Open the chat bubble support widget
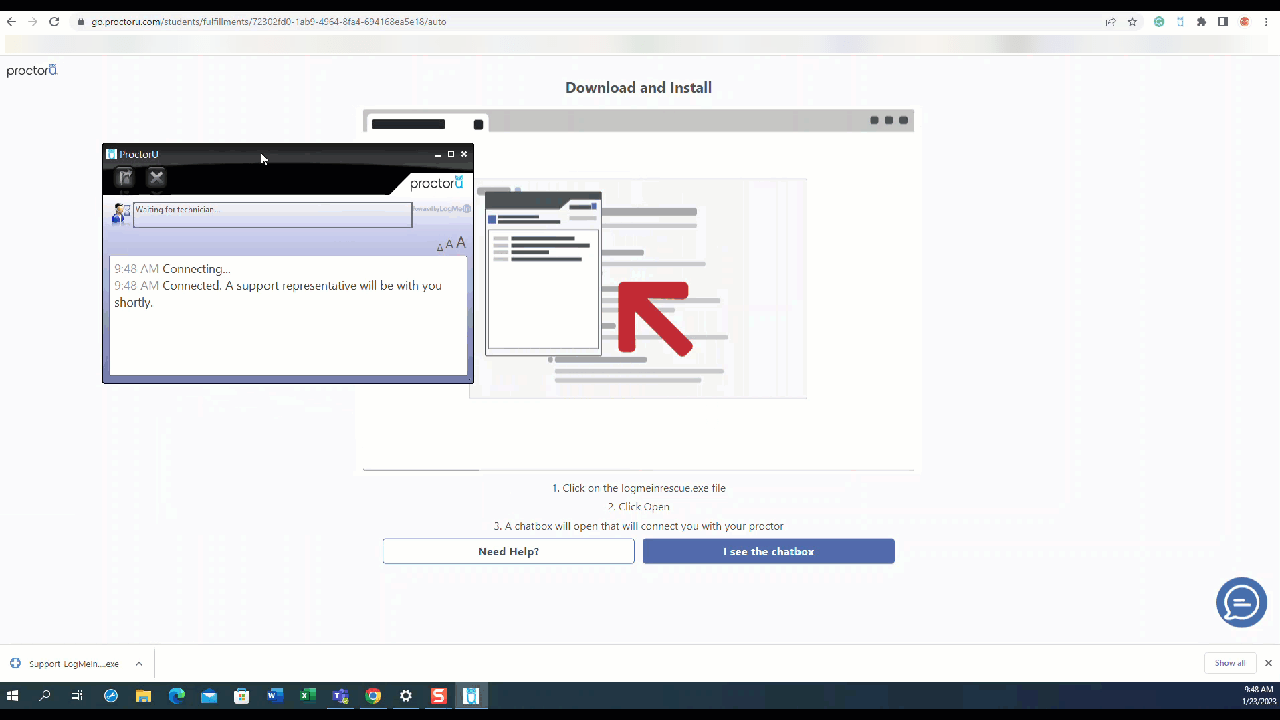 pos(1241,602)
